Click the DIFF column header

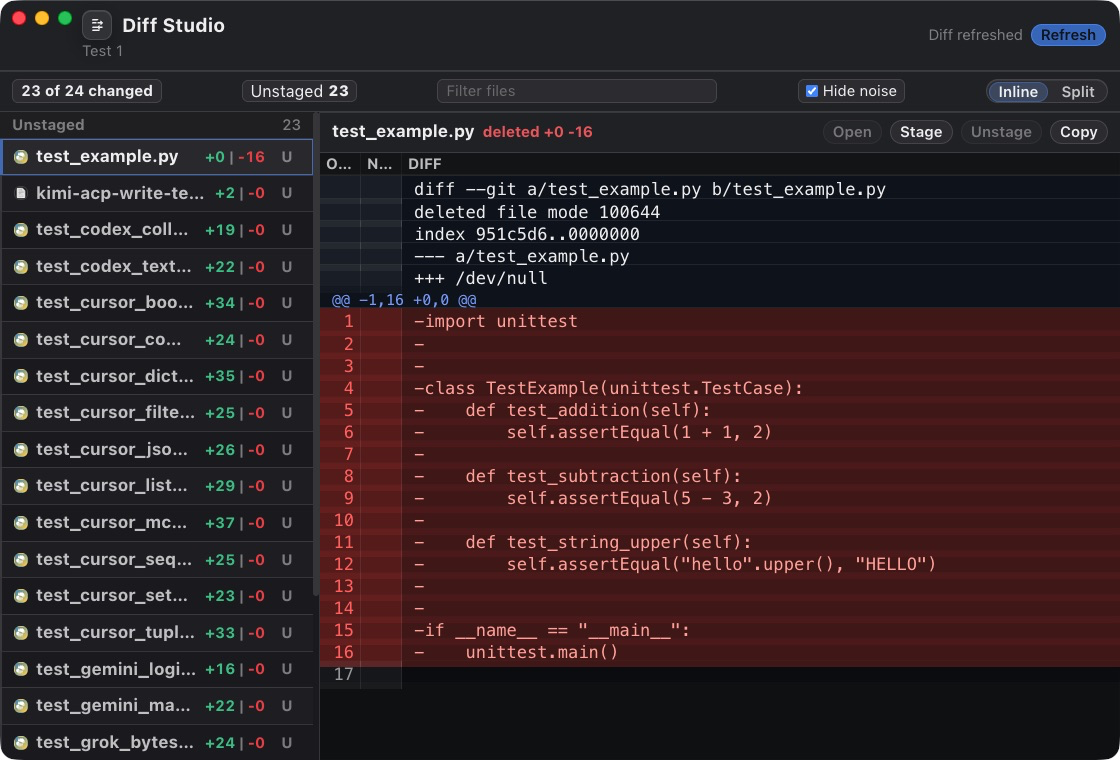(424, 164)
